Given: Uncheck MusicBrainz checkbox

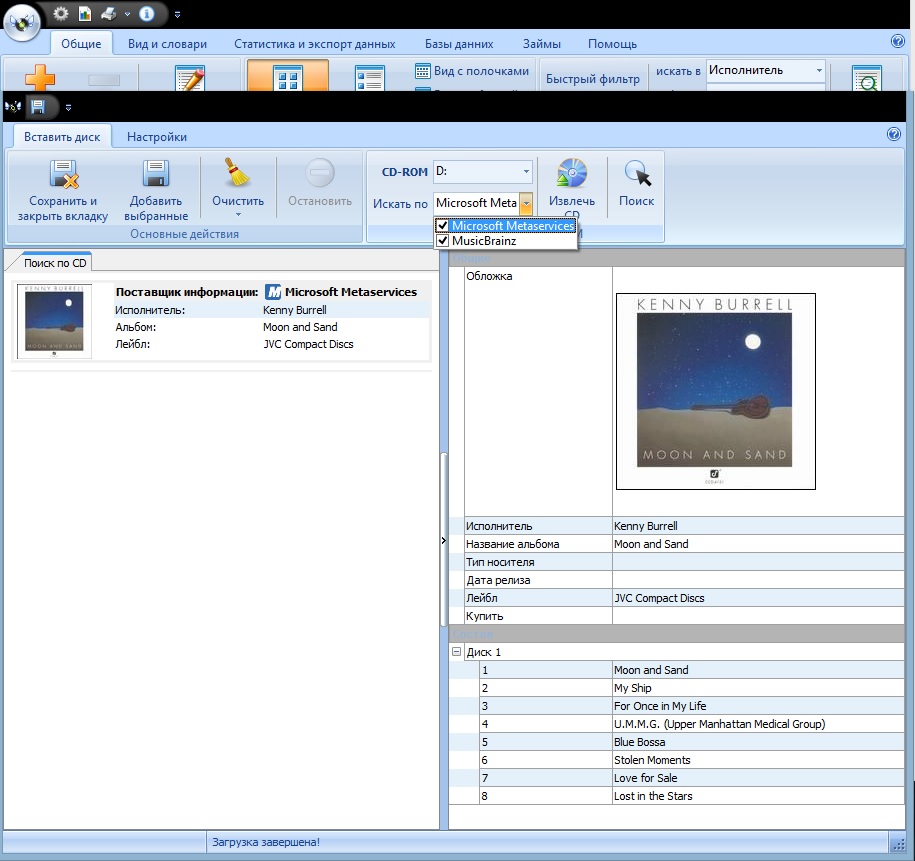Looking at the screenshot, I should pos(442,240).
